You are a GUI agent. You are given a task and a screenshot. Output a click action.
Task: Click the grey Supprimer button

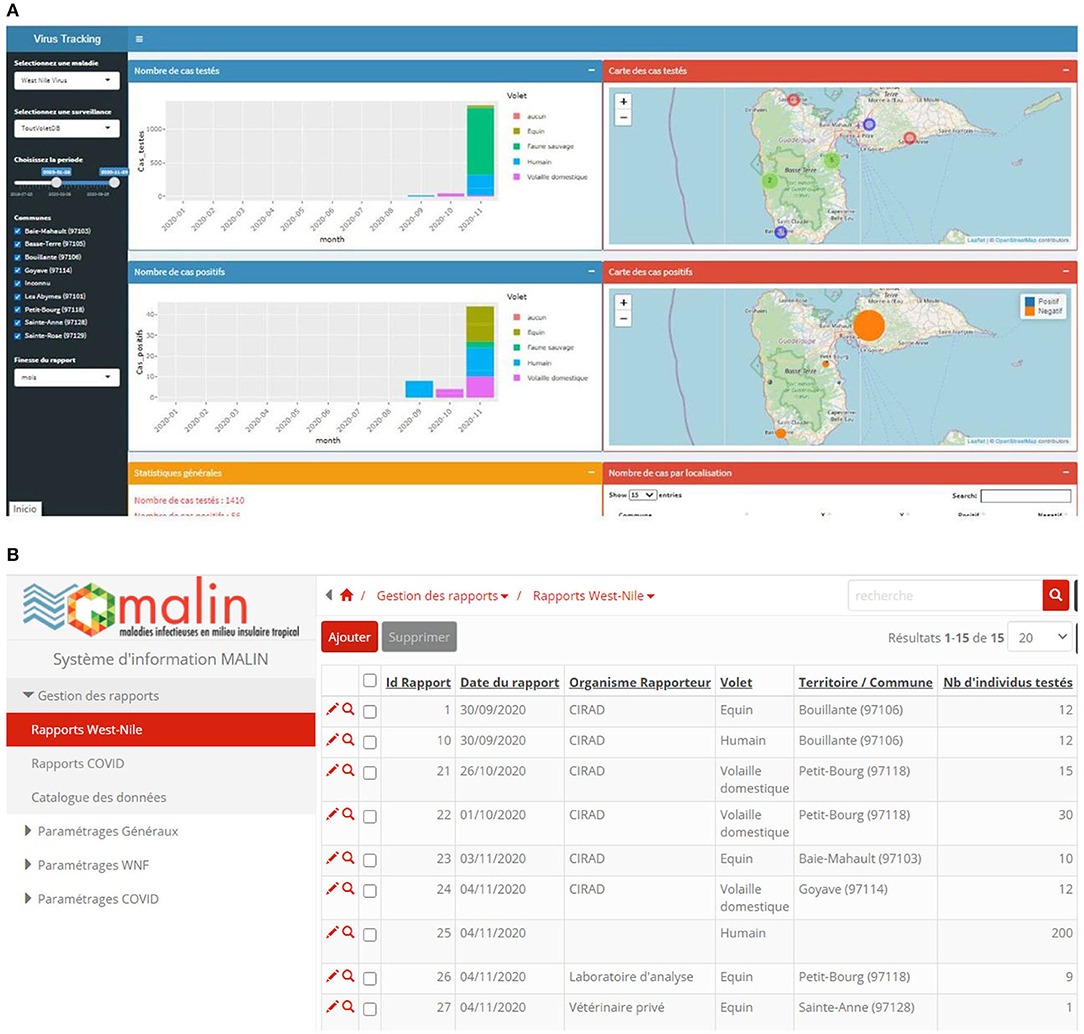[419, 637]
